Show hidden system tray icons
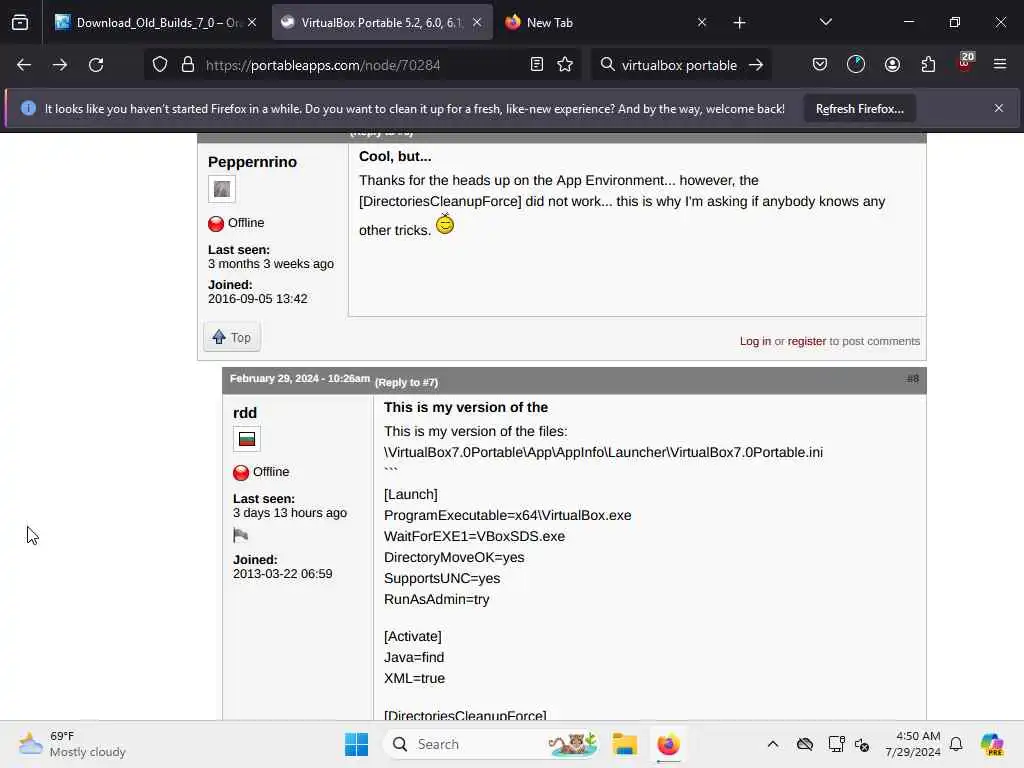 (773, 744)
